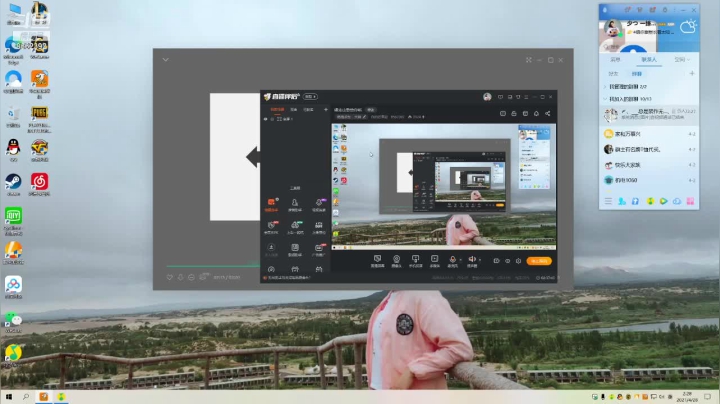The image size is (720, 404).
Task: Open the QQ profile avatar
Action: pos(613,28)
